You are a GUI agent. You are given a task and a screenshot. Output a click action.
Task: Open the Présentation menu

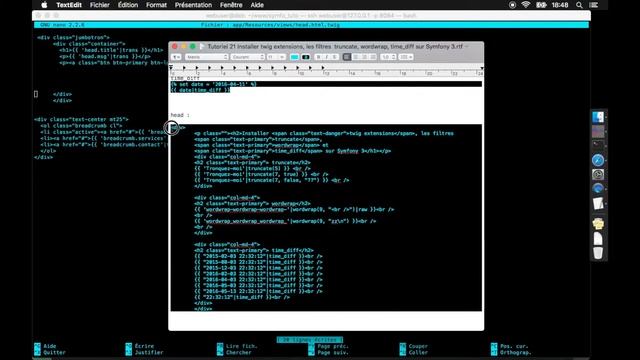point(193,5)
